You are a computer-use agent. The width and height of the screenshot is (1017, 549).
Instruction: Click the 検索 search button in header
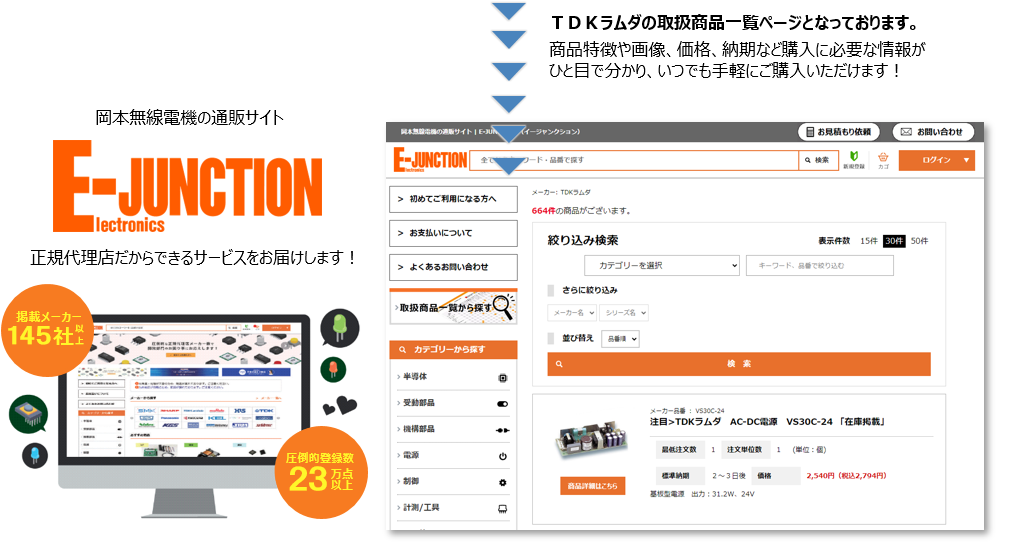[x=817, y=160]
